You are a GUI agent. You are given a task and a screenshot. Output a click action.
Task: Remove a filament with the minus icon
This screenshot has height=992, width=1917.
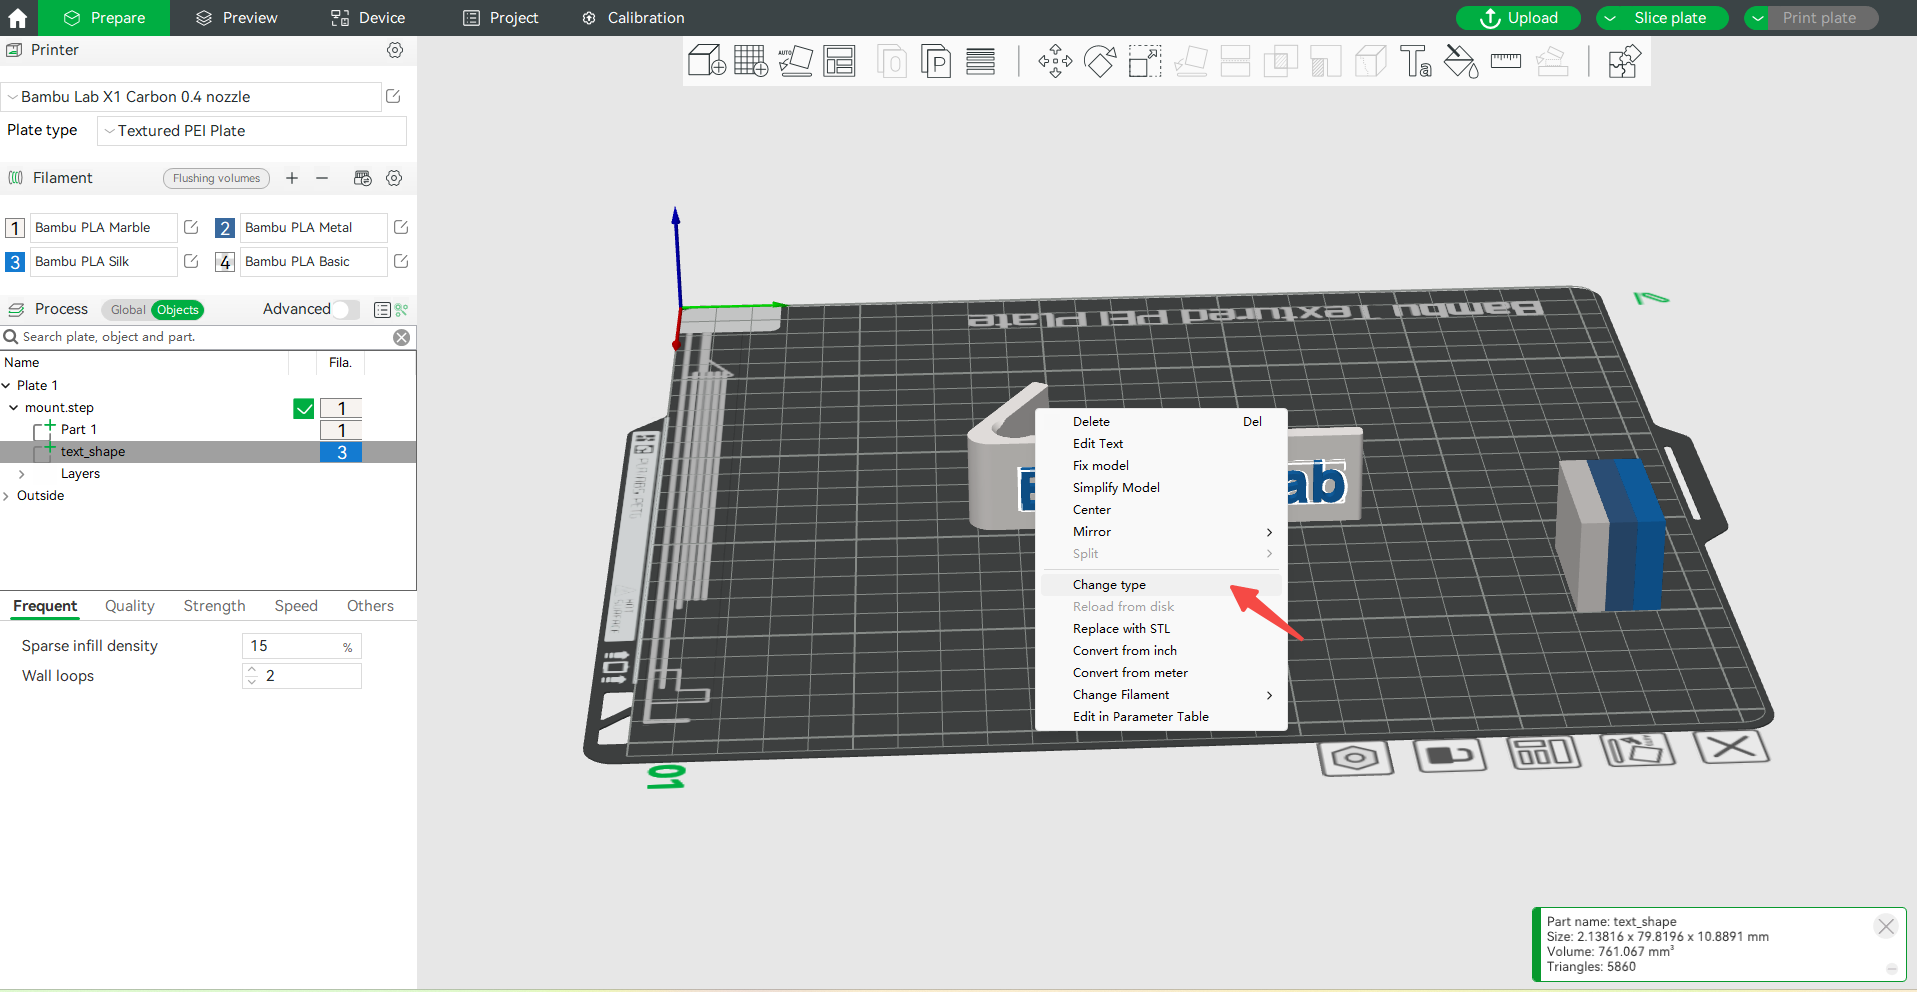(322, 178)
